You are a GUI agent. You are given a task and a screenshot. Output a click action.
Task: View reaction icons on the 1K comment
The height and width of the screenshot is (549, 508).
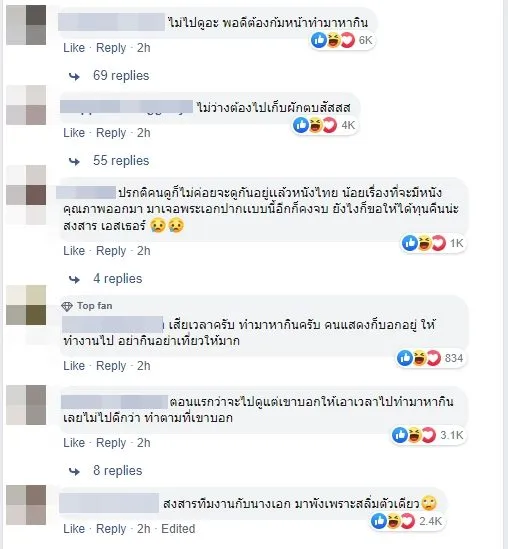(x=424, y=243)
